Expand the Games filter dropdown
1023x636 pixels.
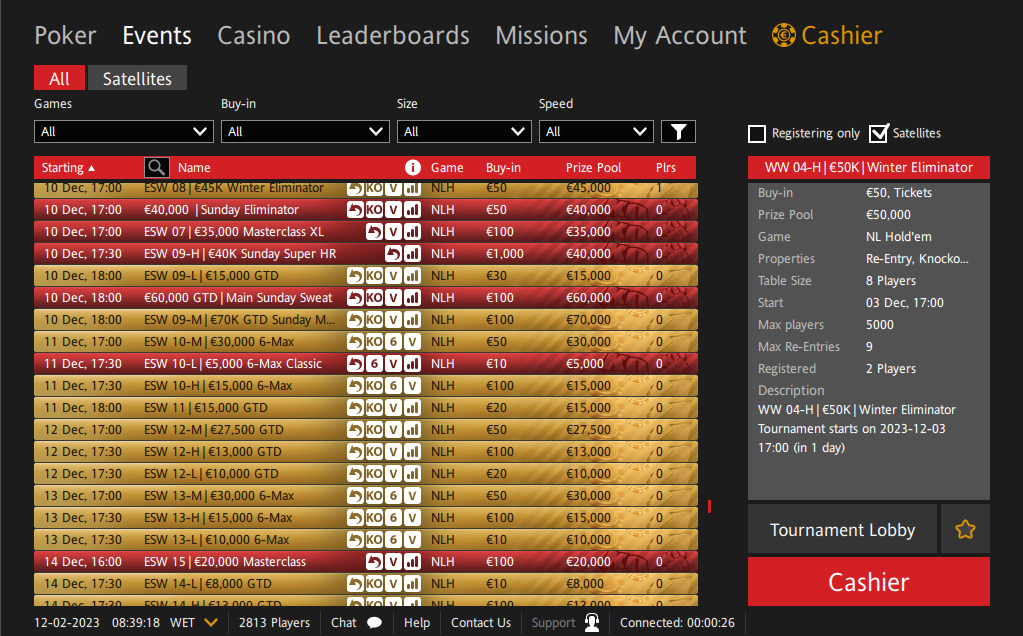click(124, 131)
